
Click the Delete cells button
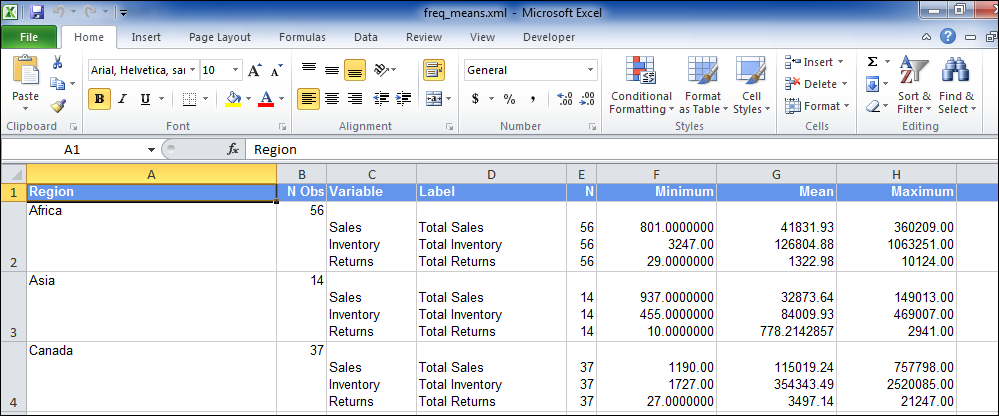click(x=818, y=84)
